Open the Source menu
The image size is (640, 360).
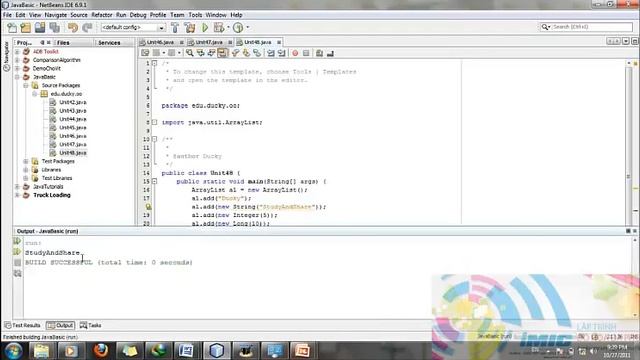point(79,15)
